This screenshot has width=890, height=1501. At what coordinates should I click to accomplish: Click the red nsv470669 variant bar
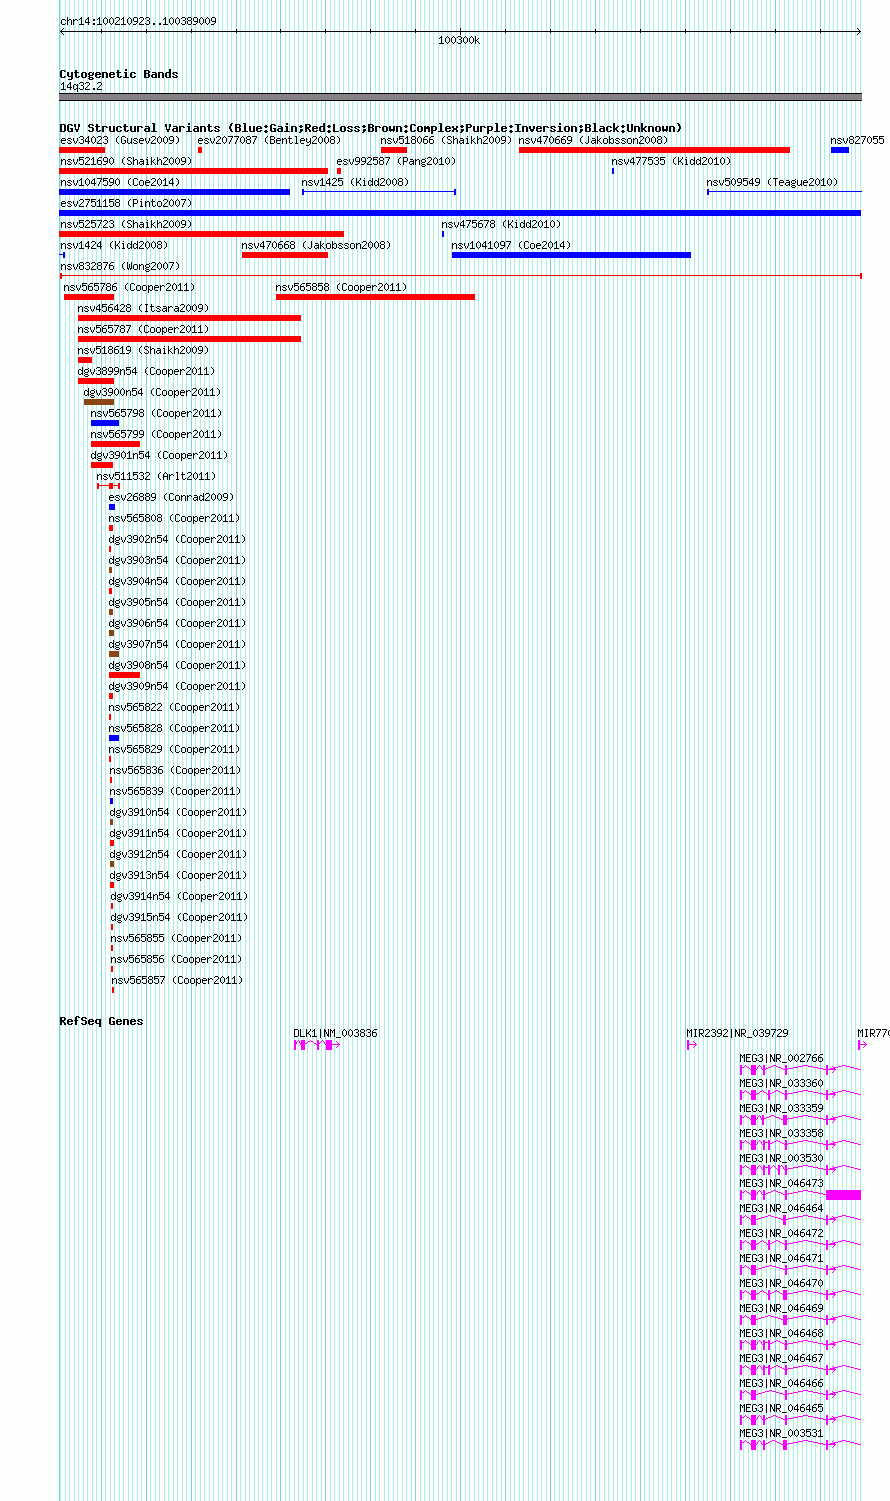point(654,150)
